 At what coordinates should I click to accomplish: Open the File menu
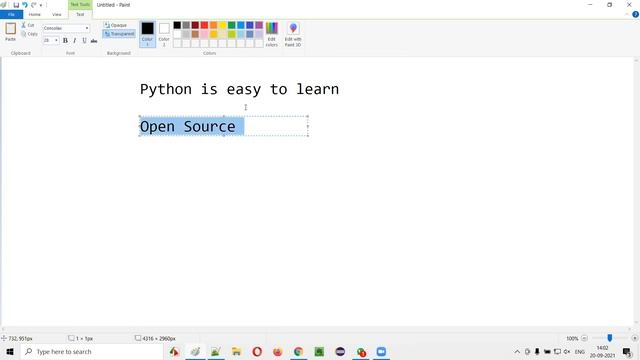[11, 15]
